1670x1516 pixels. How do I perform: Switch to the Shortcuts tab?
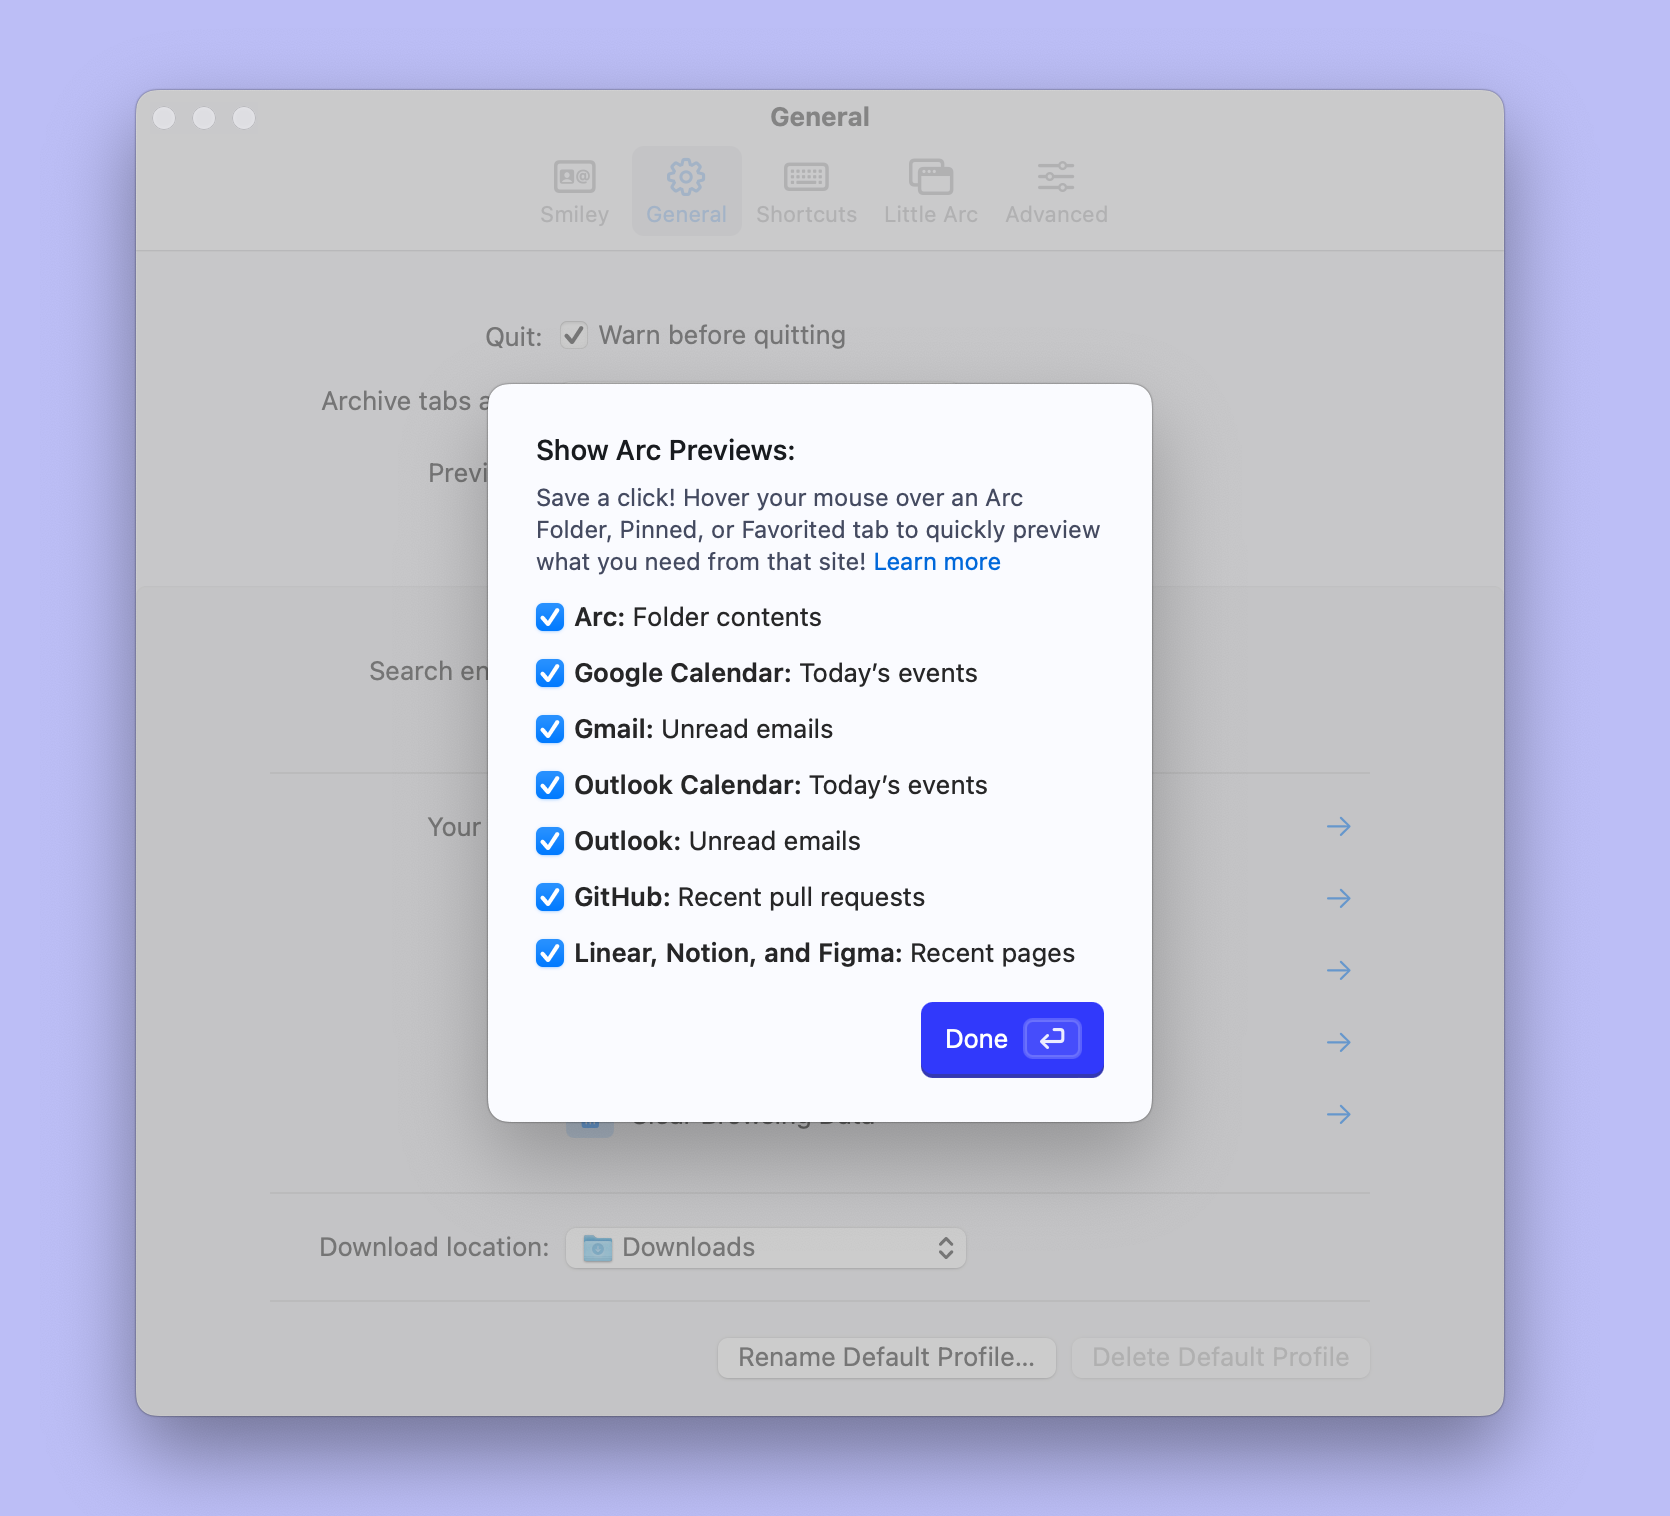point(806,192)
